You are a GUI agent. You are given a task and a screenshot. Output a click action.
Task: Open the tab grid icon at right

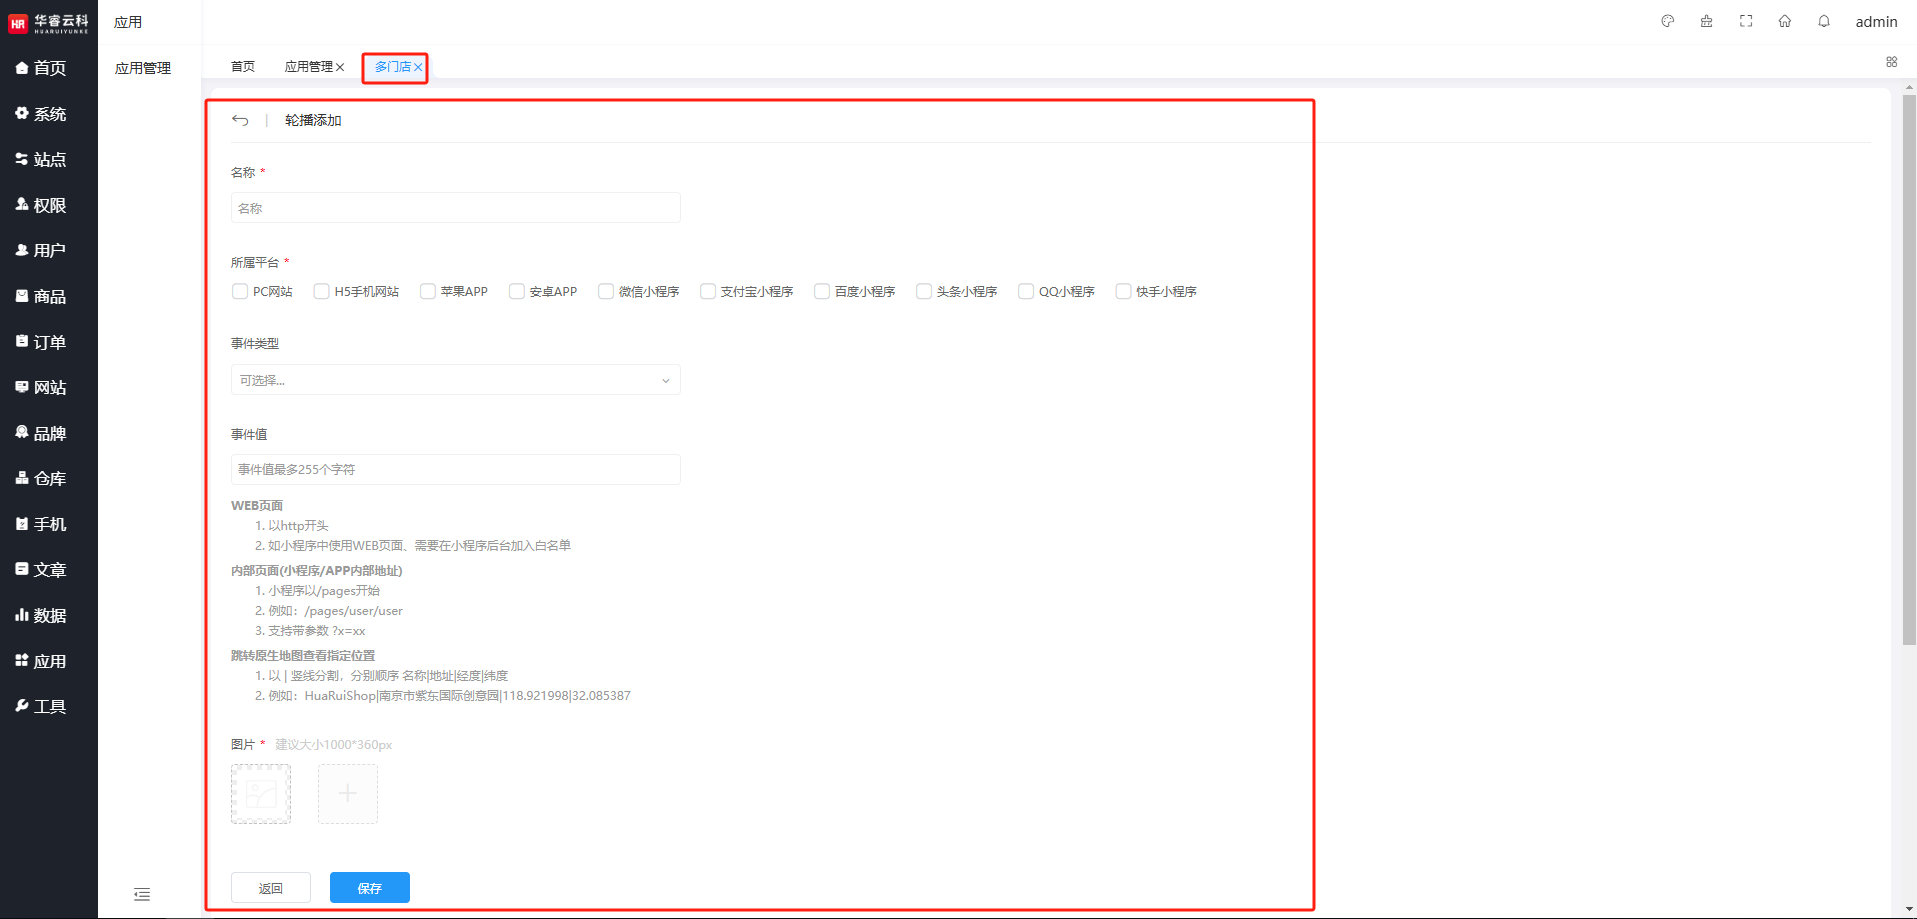pyautogui.click(x=1891, y=62)
